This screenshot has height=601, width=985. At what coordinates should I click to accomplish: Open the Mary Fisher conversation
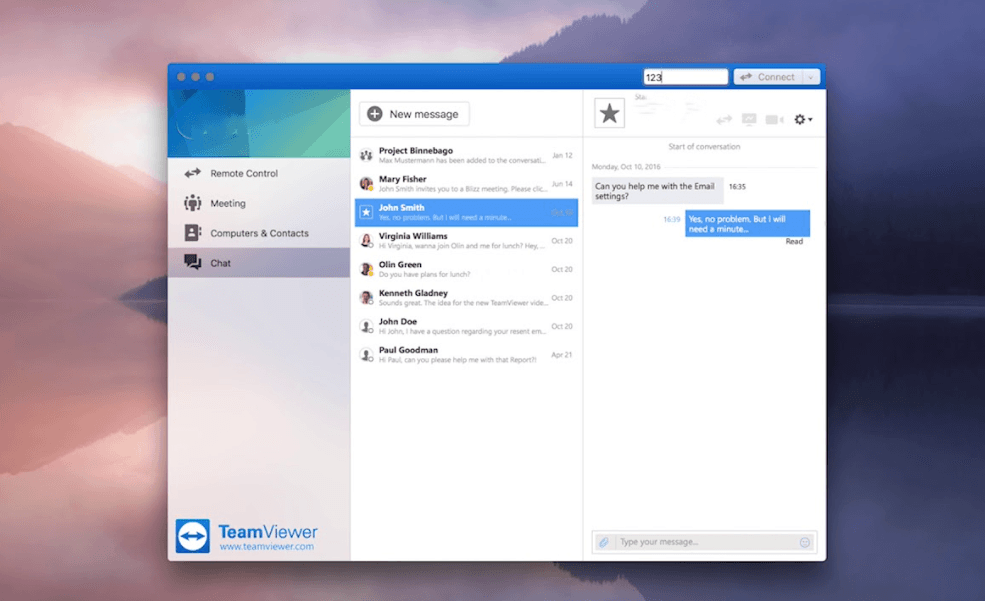click(466, 184)
